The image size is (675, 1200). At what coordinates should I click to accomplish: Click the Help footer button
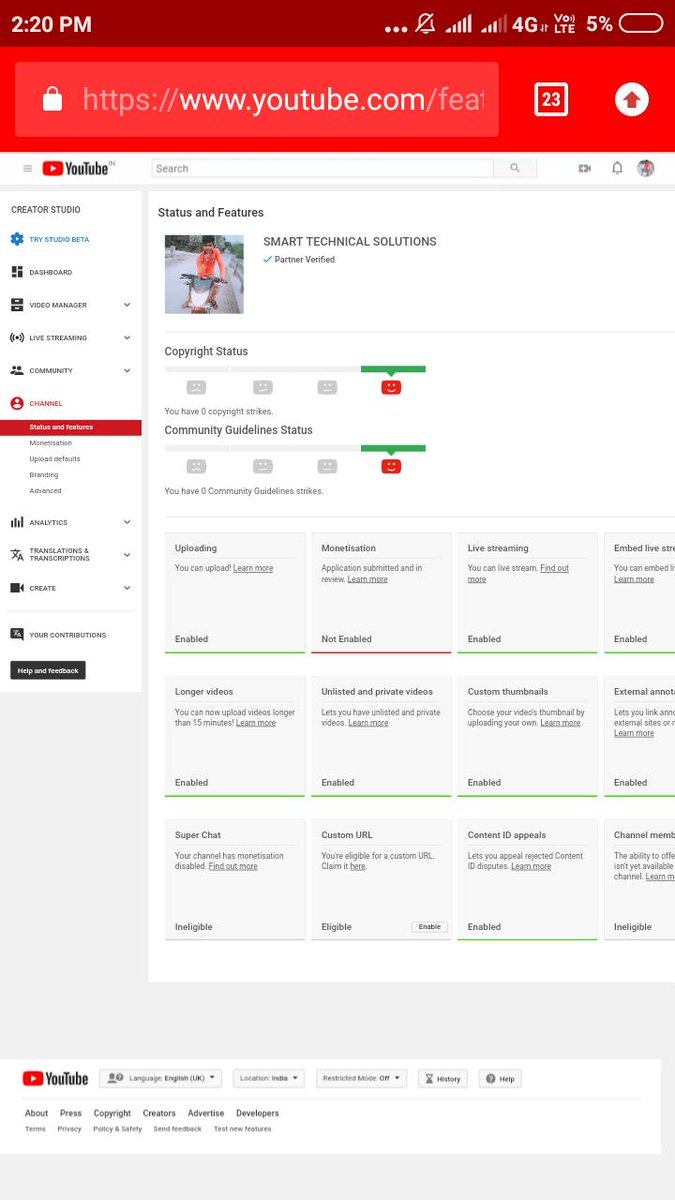click(x=501, y=1079)
